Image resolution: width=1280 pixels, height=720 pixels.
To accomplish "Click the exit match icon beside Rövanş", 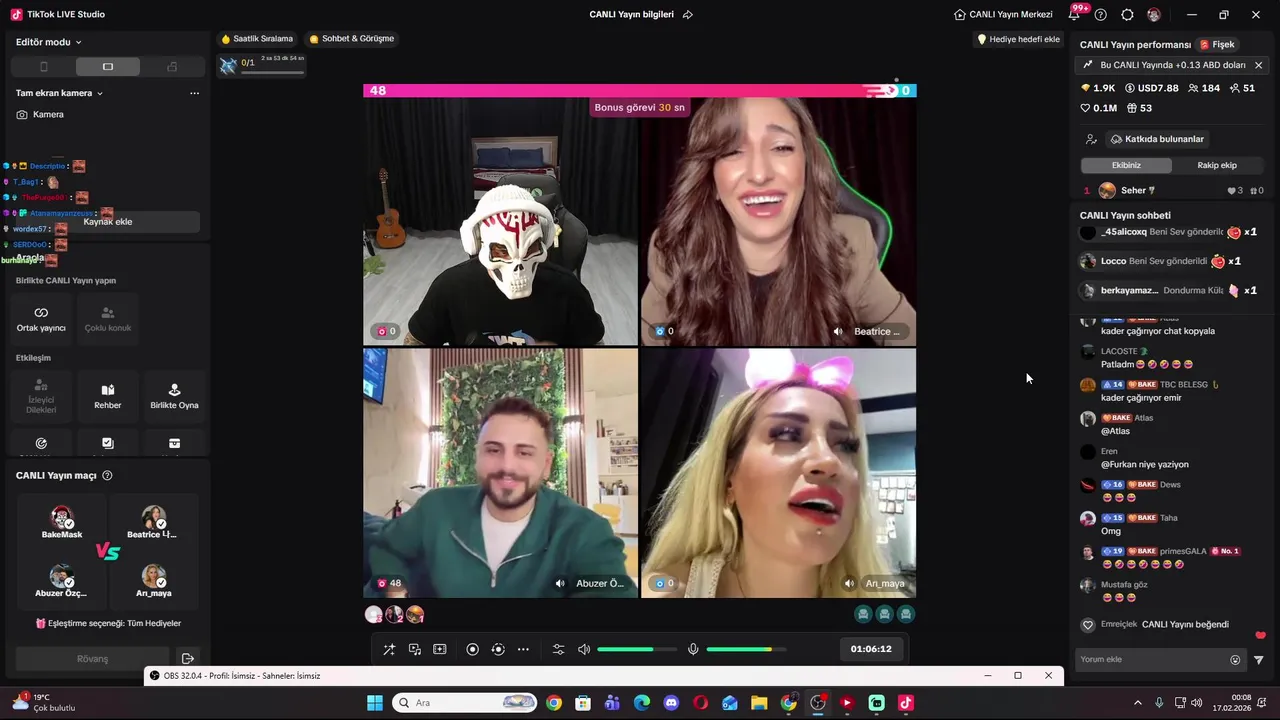I will (x=187, y=659).
